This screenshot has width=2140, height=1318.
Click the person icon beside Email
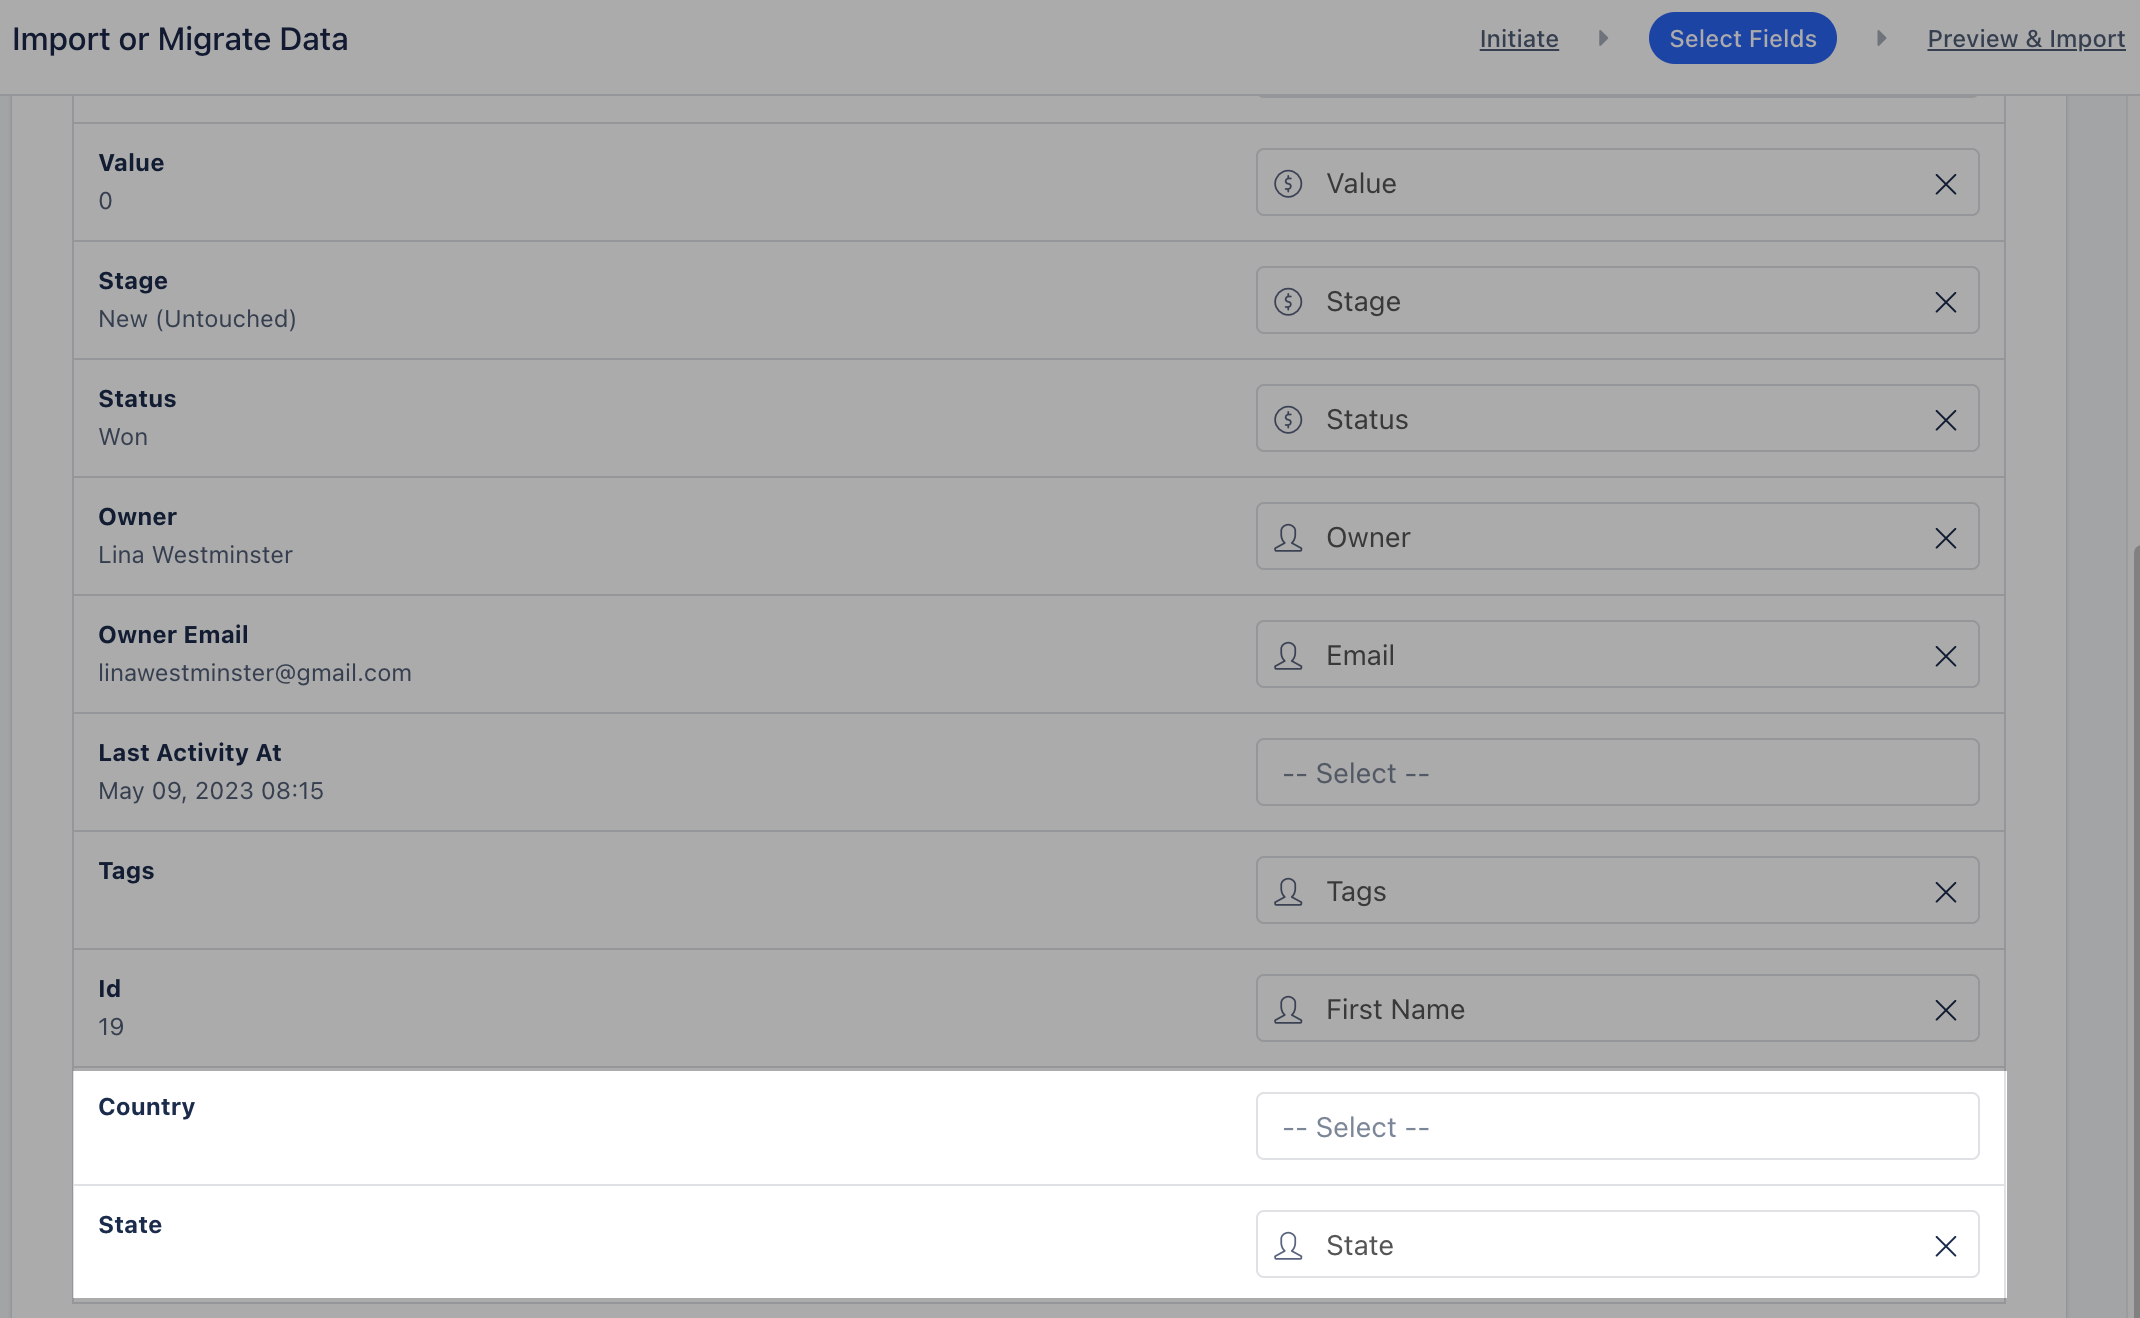point(1288,656)
